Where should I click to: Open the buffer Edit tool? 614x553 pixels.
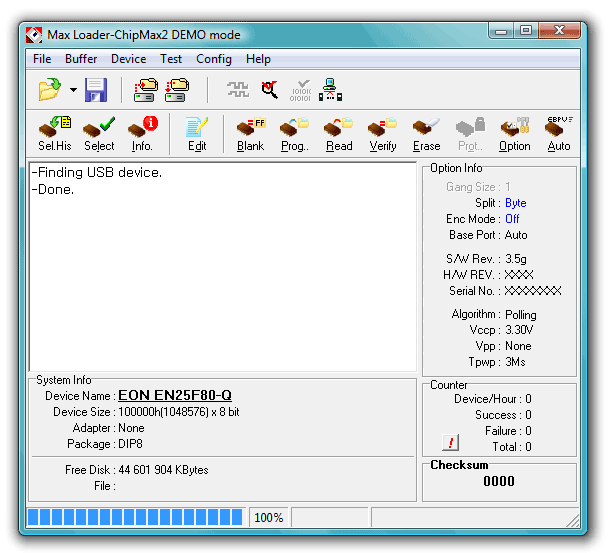[x=197, y=134]
